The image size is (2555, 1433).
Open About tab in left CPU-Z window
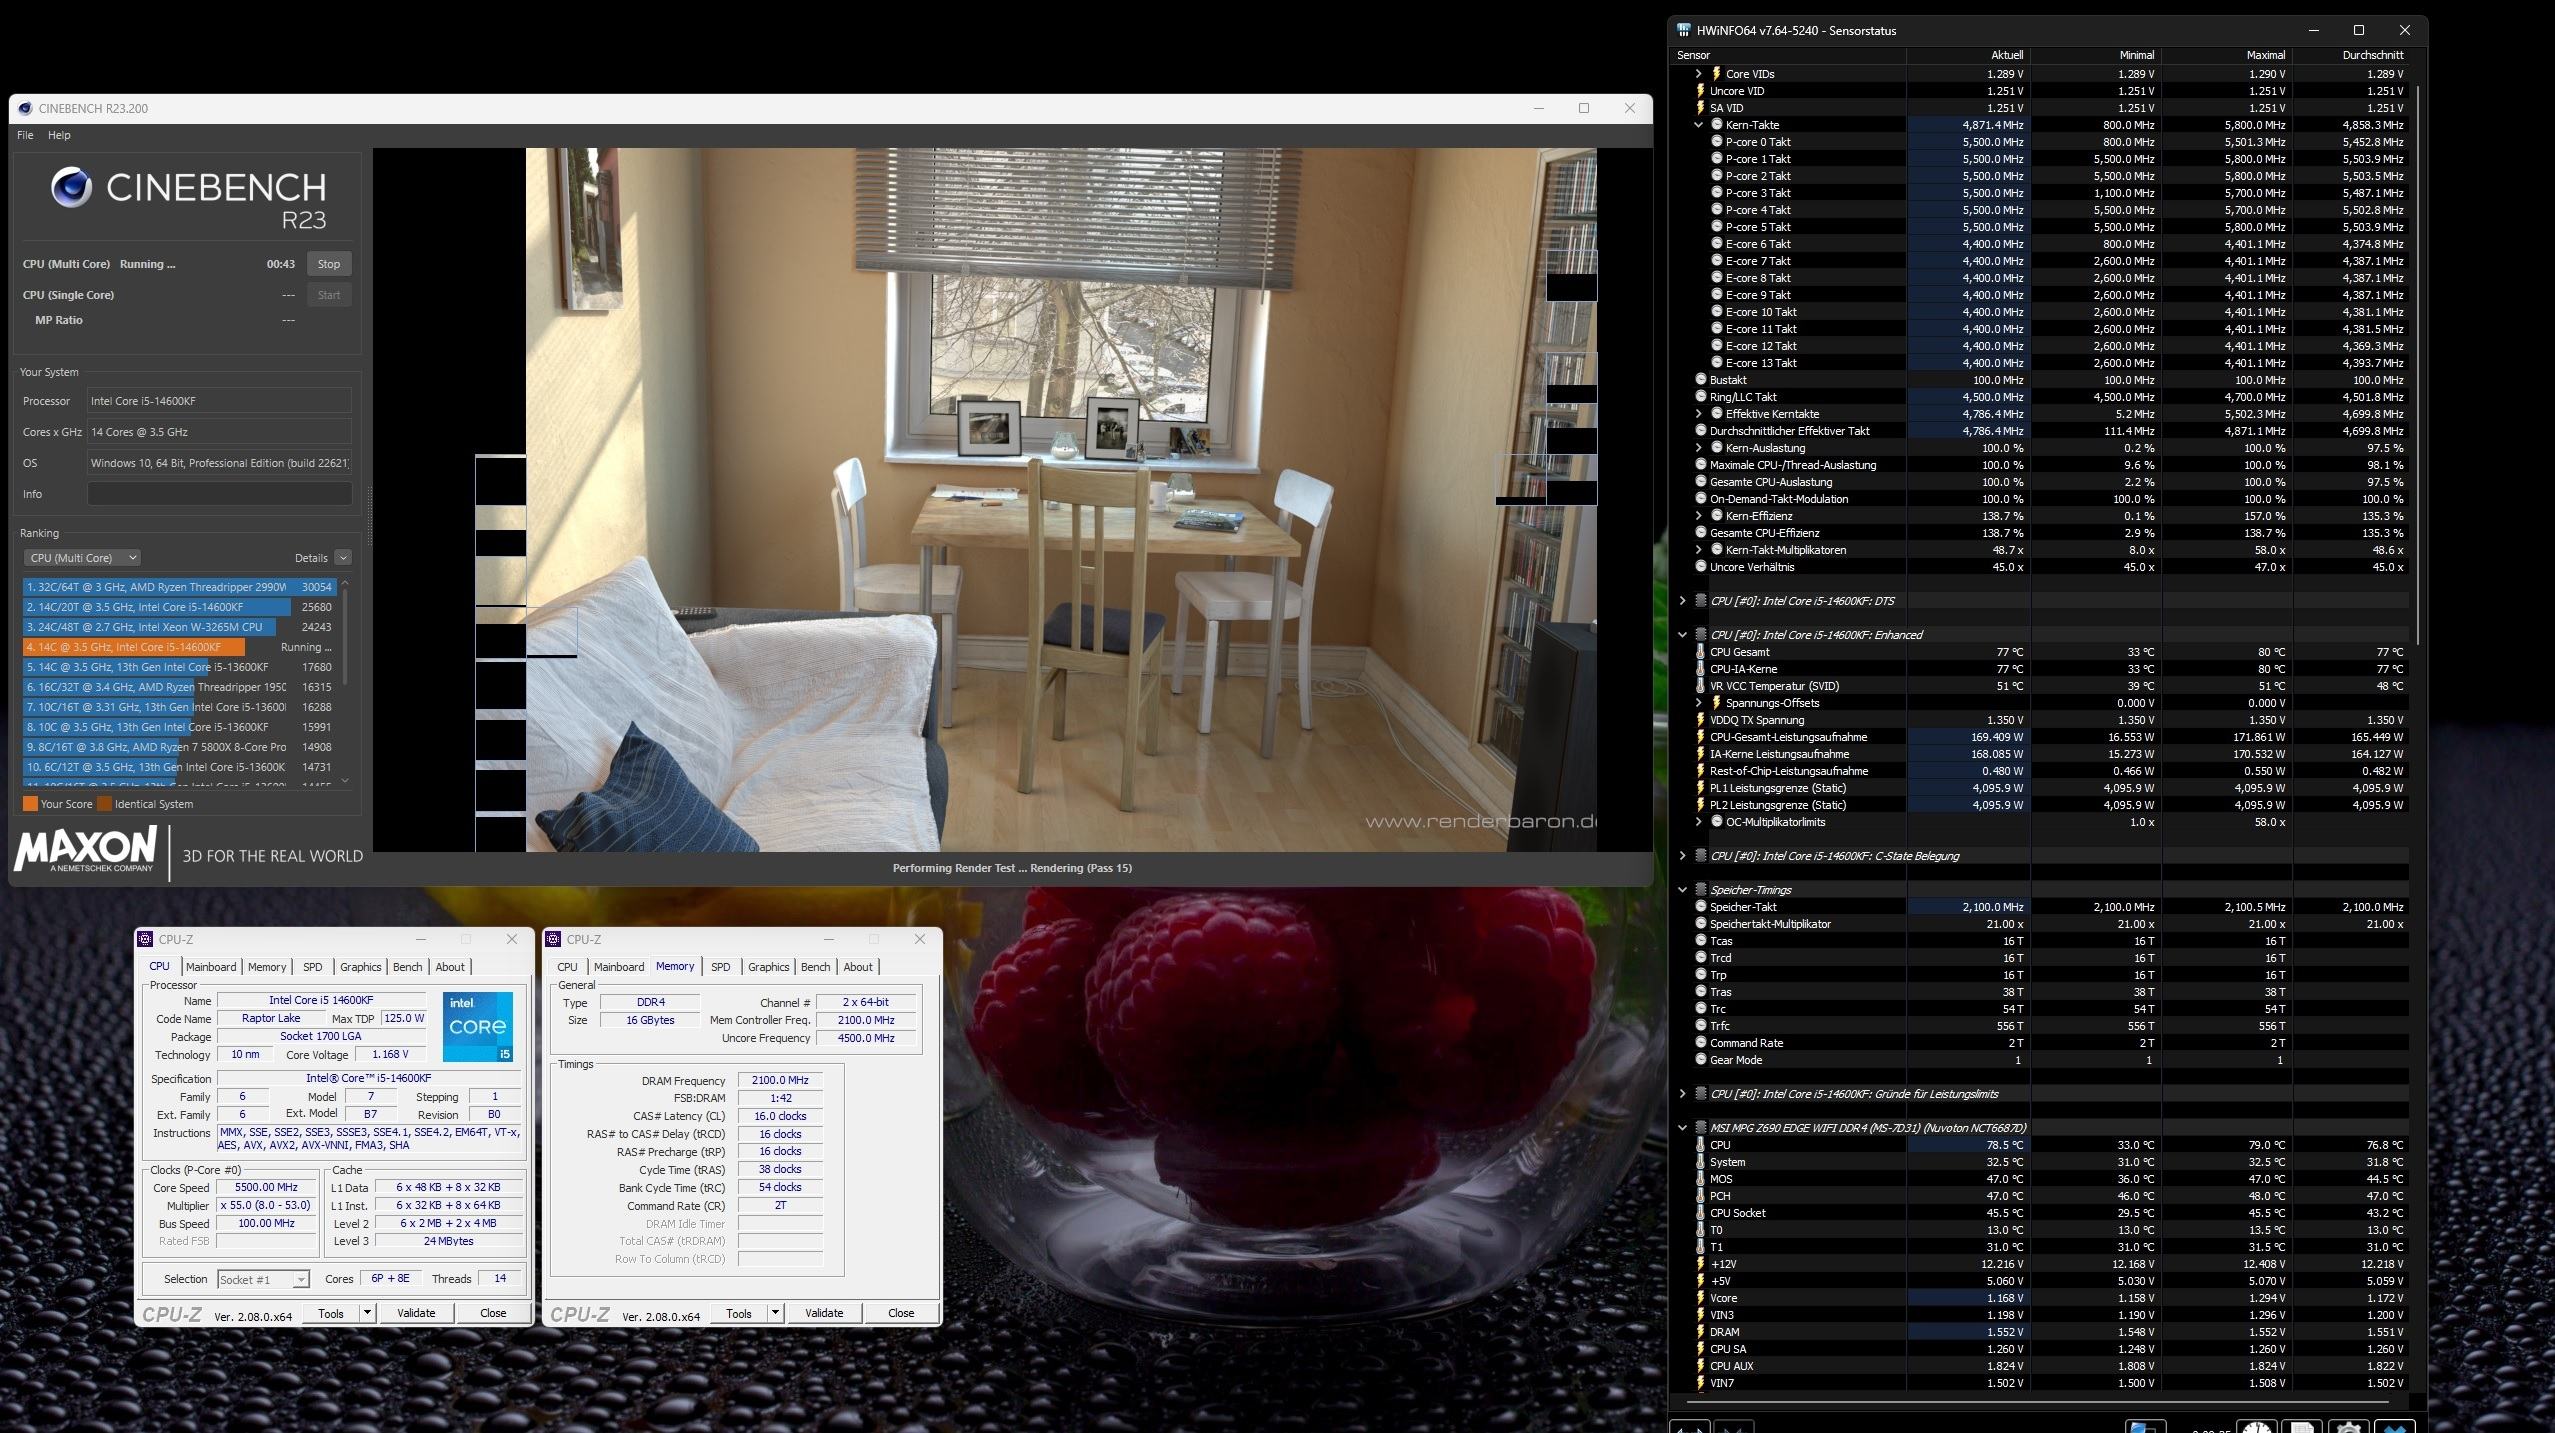[x=450, y=967]
